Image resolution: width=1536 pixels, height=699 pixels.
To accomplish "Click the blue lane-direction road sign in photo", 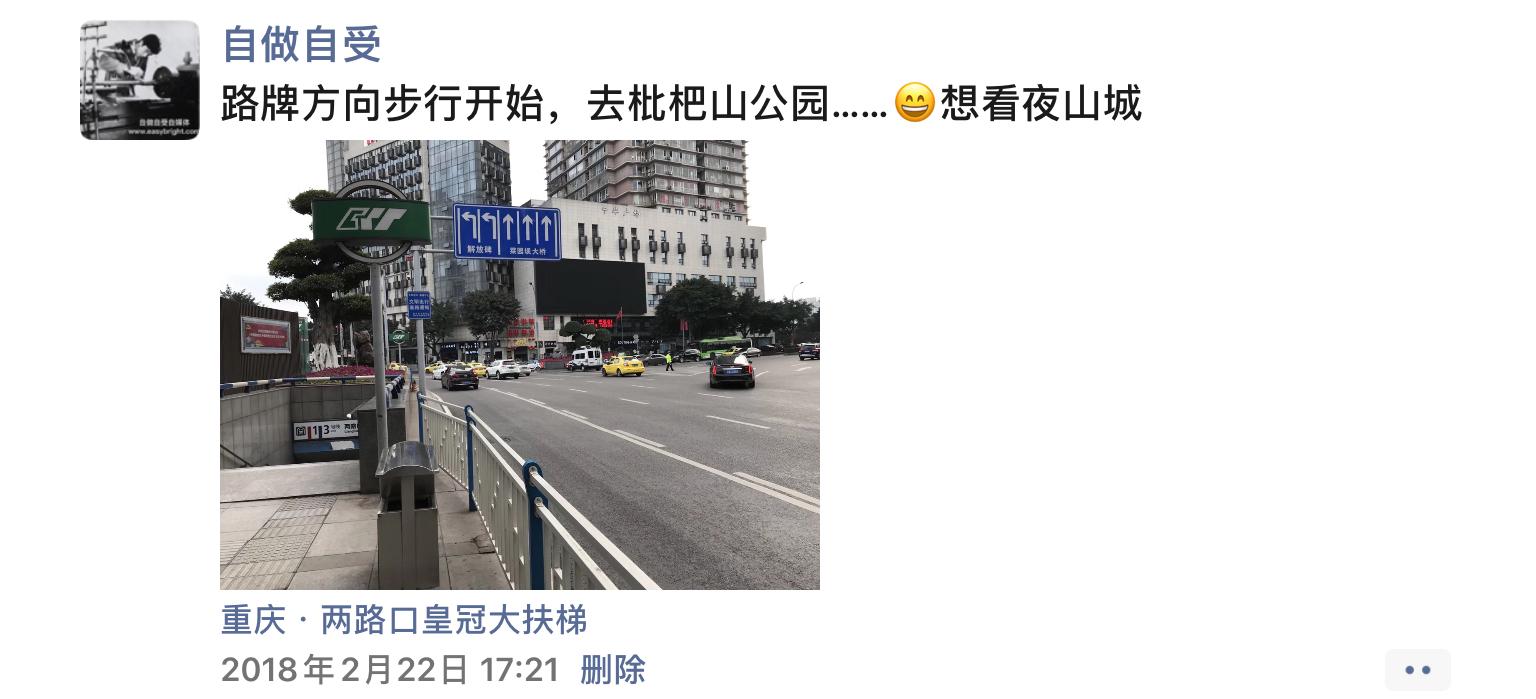I will (507, 232).
